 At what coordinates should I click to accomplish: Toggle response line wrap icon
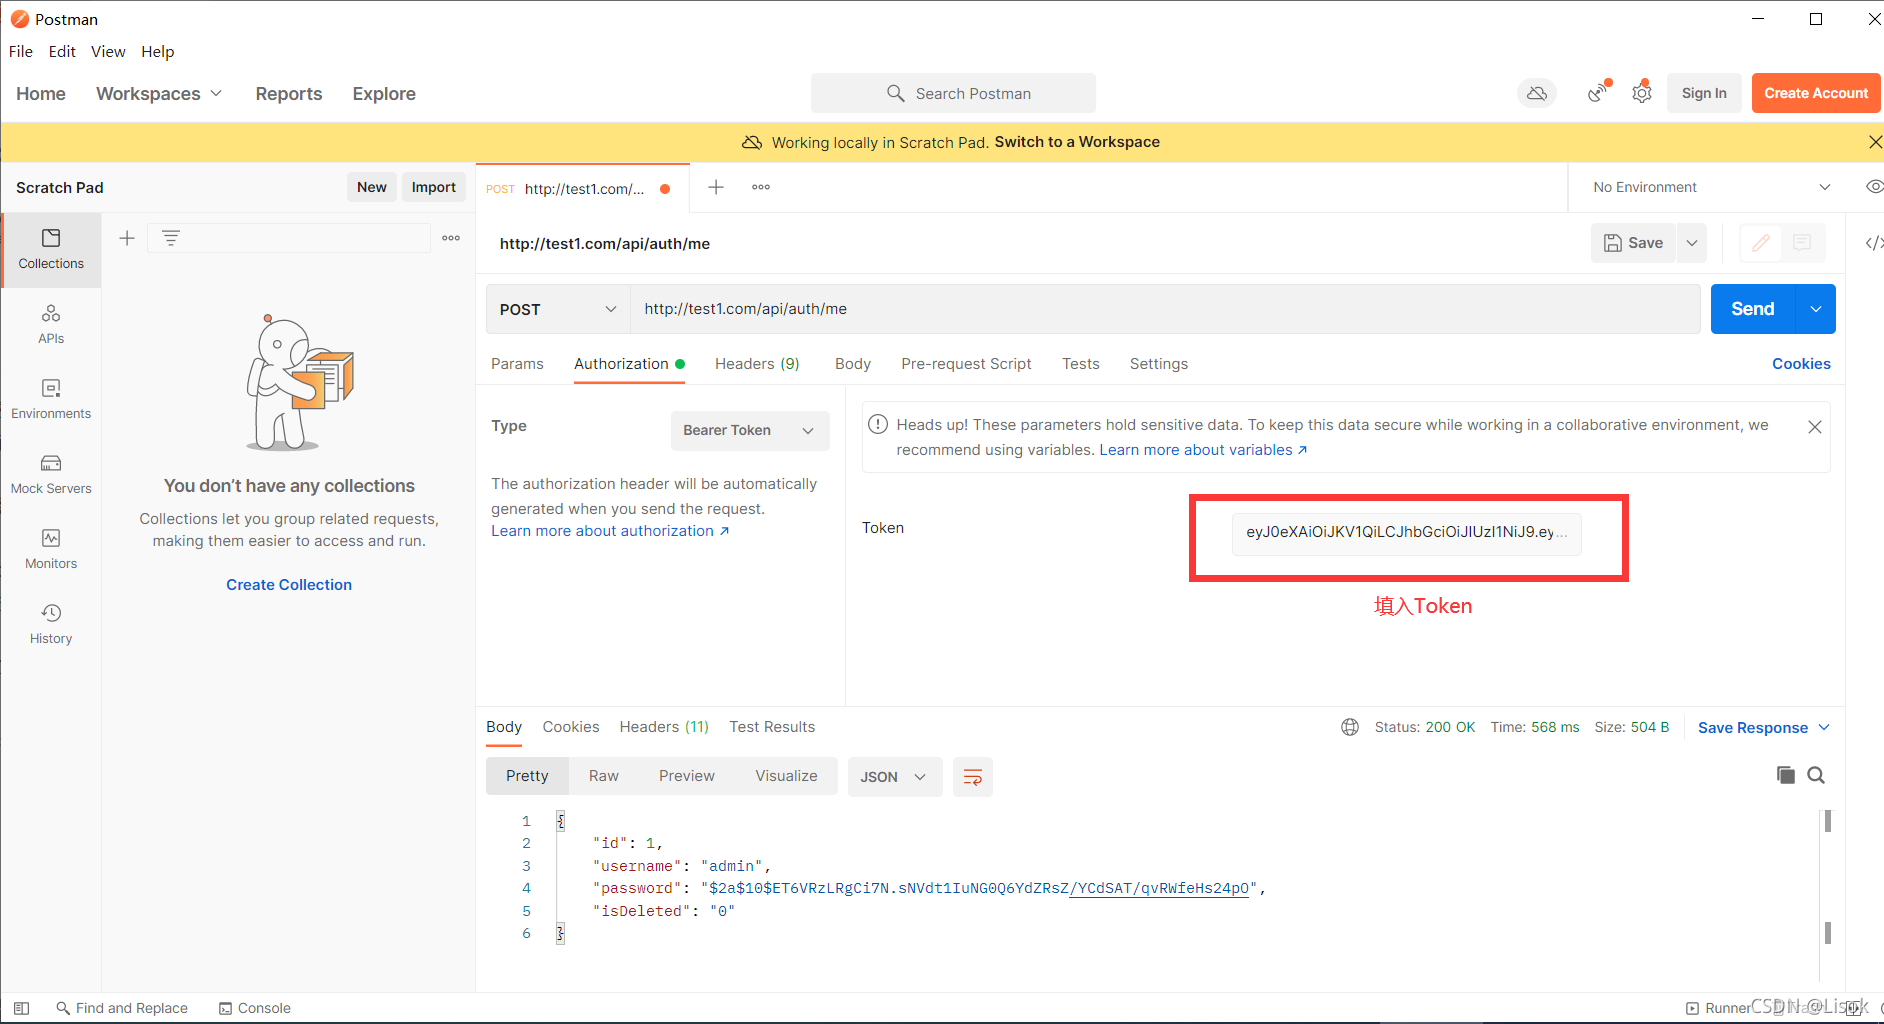click(972, 777)
